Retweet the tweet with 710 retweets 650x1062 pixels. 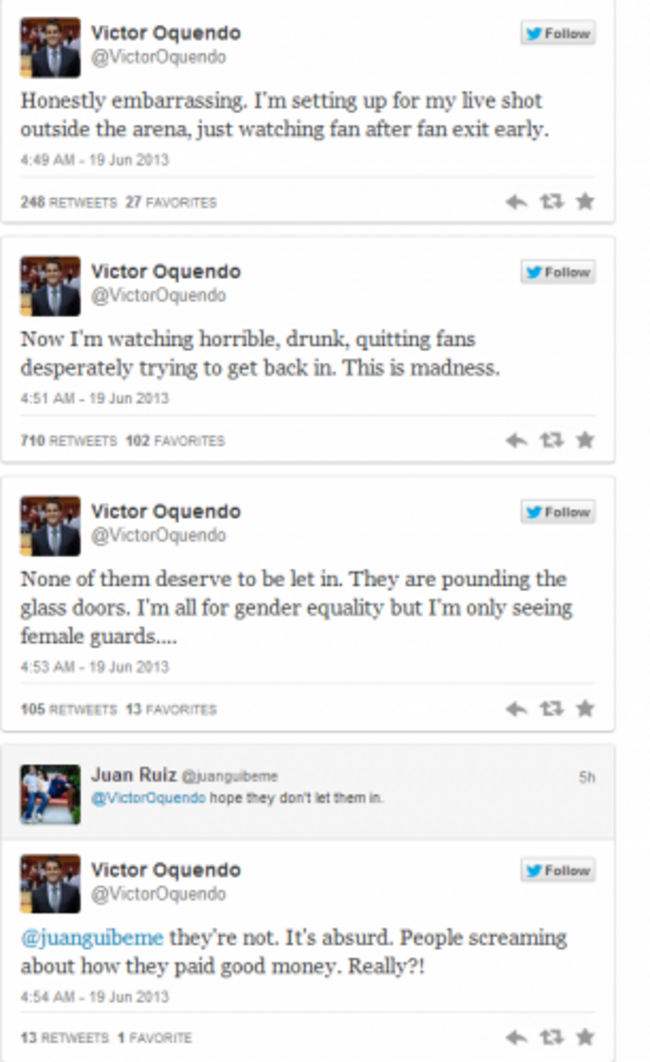pyautogui.click(x=551, y=440)
